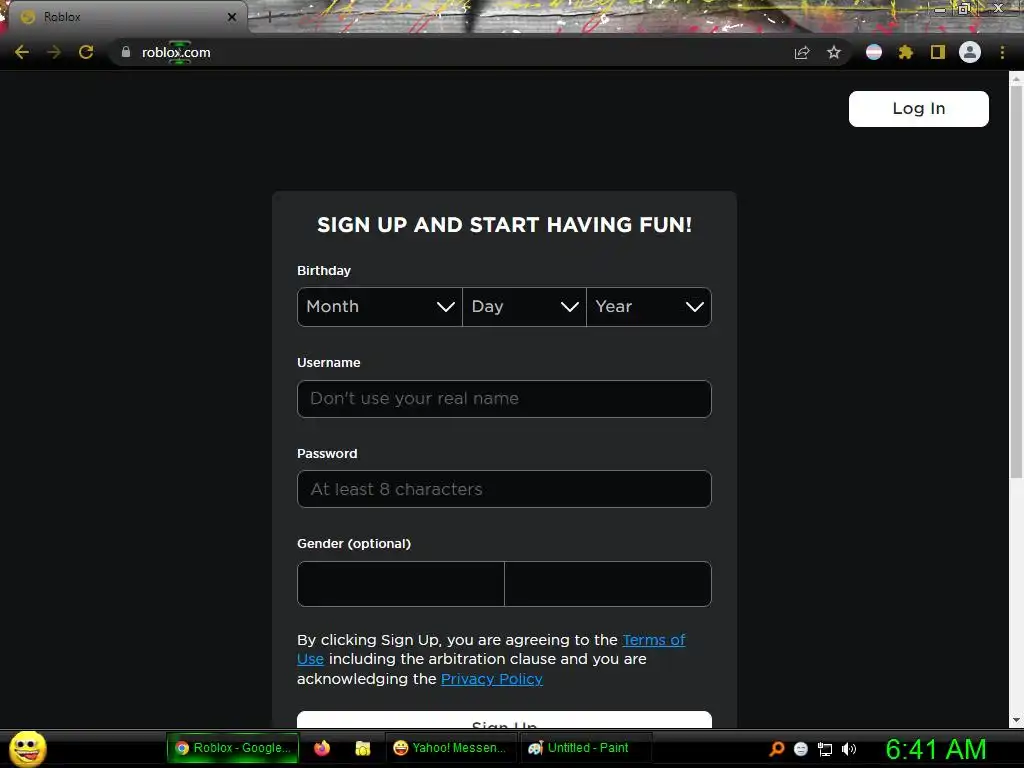Open the Day birthday dropdown
The height and width of the screenshot is (768, 1024).
point(524,307)
